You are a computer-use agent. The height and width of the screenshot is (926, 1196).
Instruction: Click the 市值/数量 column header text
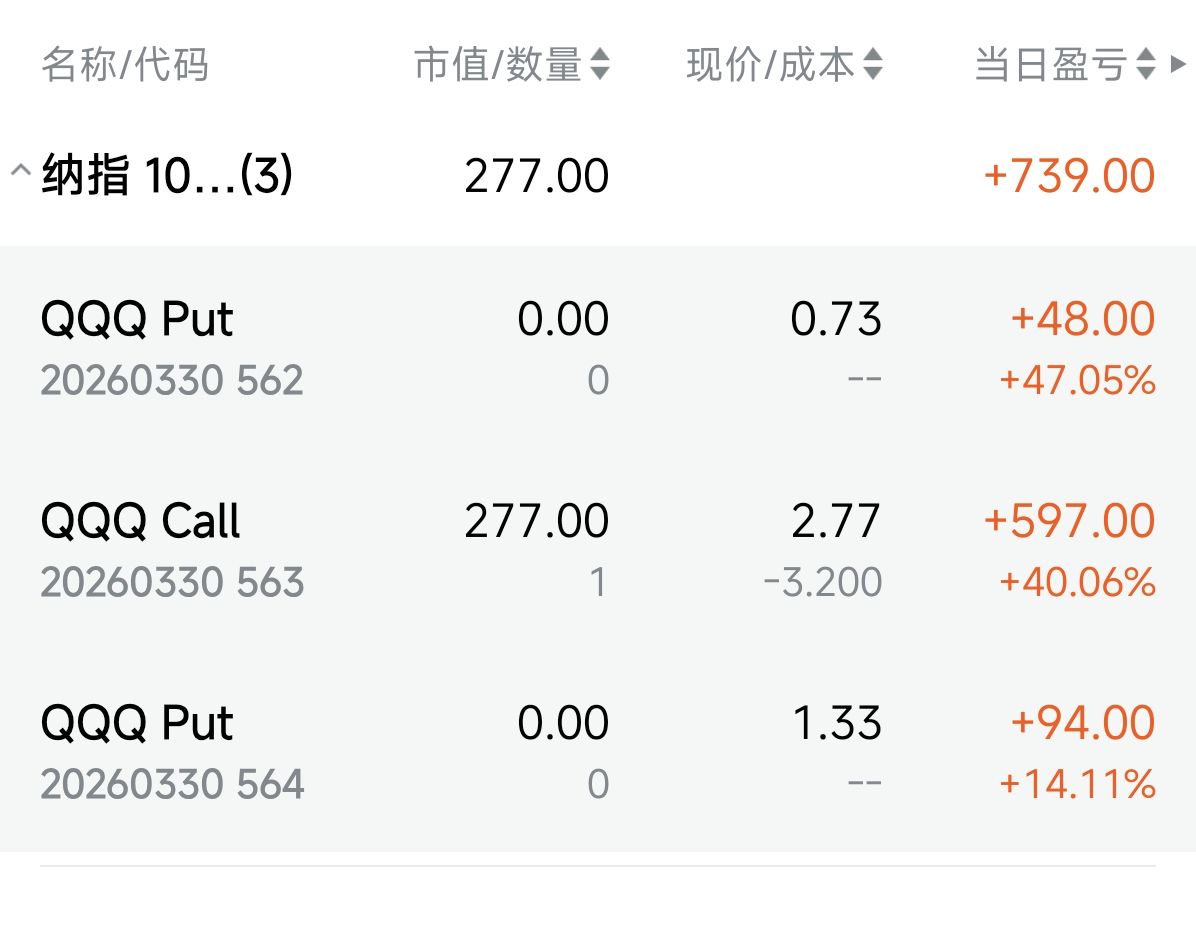tap(498, 65)
